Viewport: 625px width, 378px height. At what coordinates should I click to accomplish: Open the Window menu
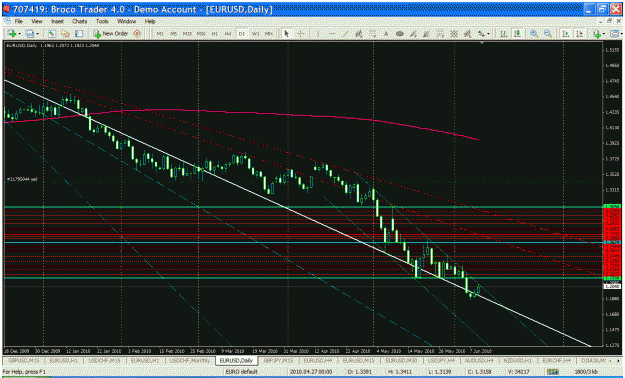coord(126,21)
